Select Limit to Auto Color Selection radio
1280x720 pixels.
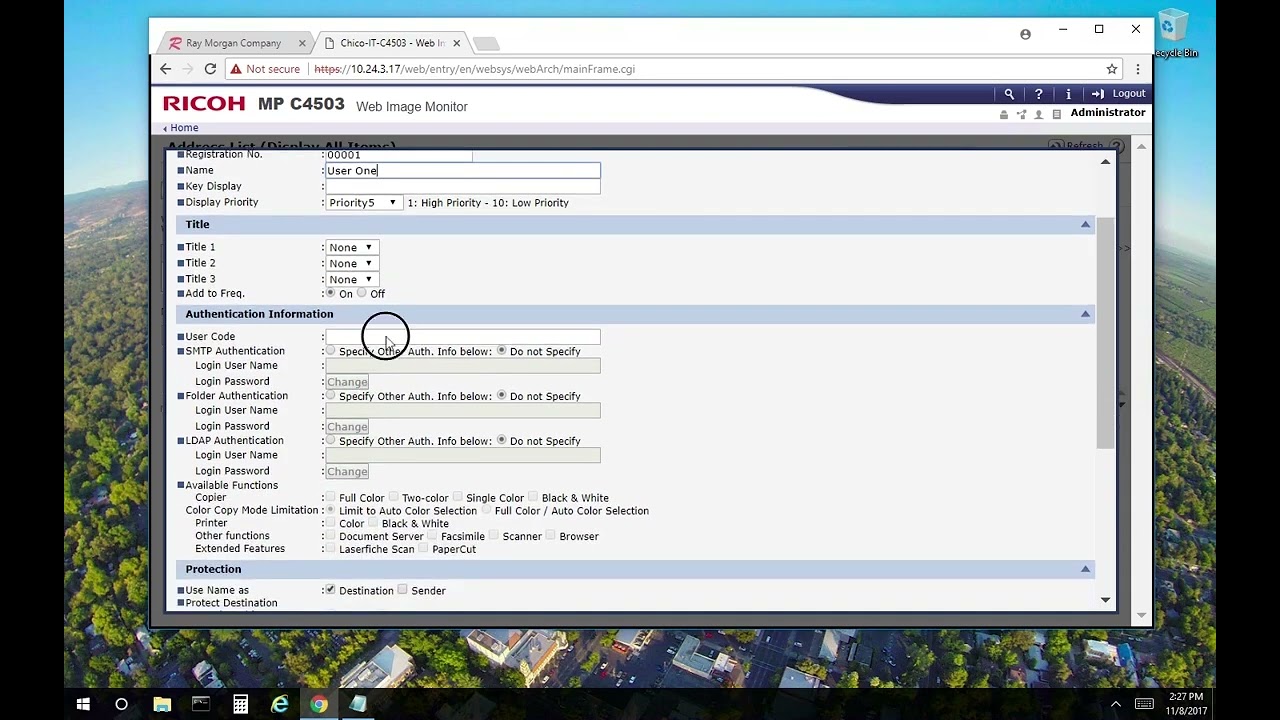330,510
